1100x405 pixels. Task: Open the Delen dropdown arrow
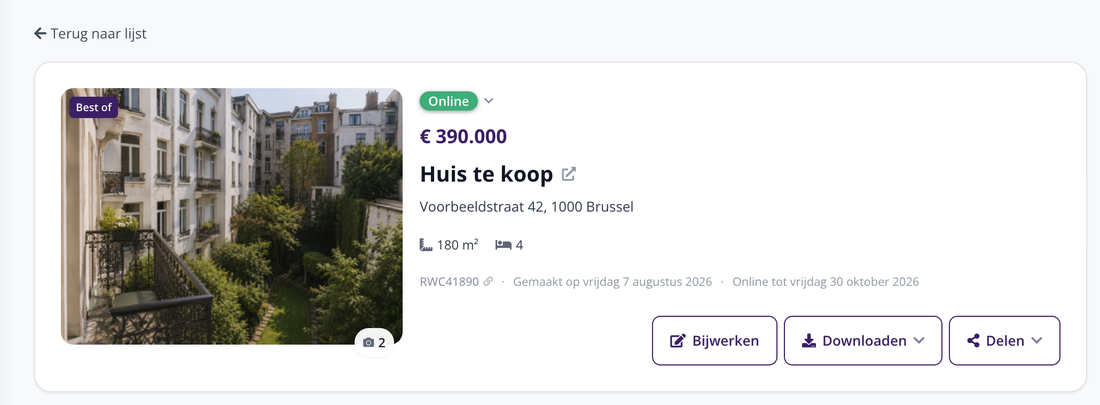pos(1037,341)
